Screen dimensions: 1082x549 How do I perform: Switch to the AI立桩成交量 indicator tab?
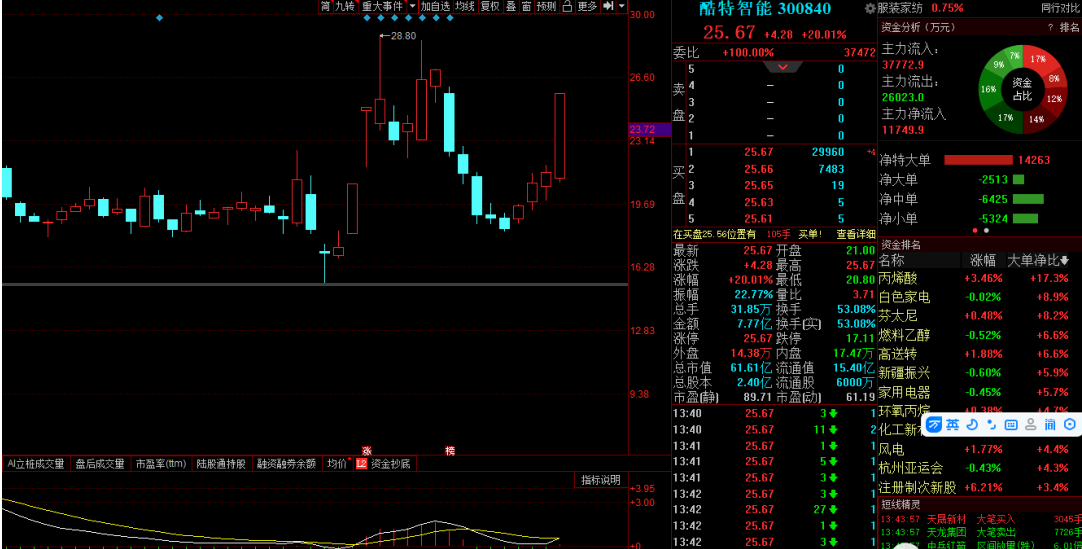pyautogui.click(x=36, y=463)
